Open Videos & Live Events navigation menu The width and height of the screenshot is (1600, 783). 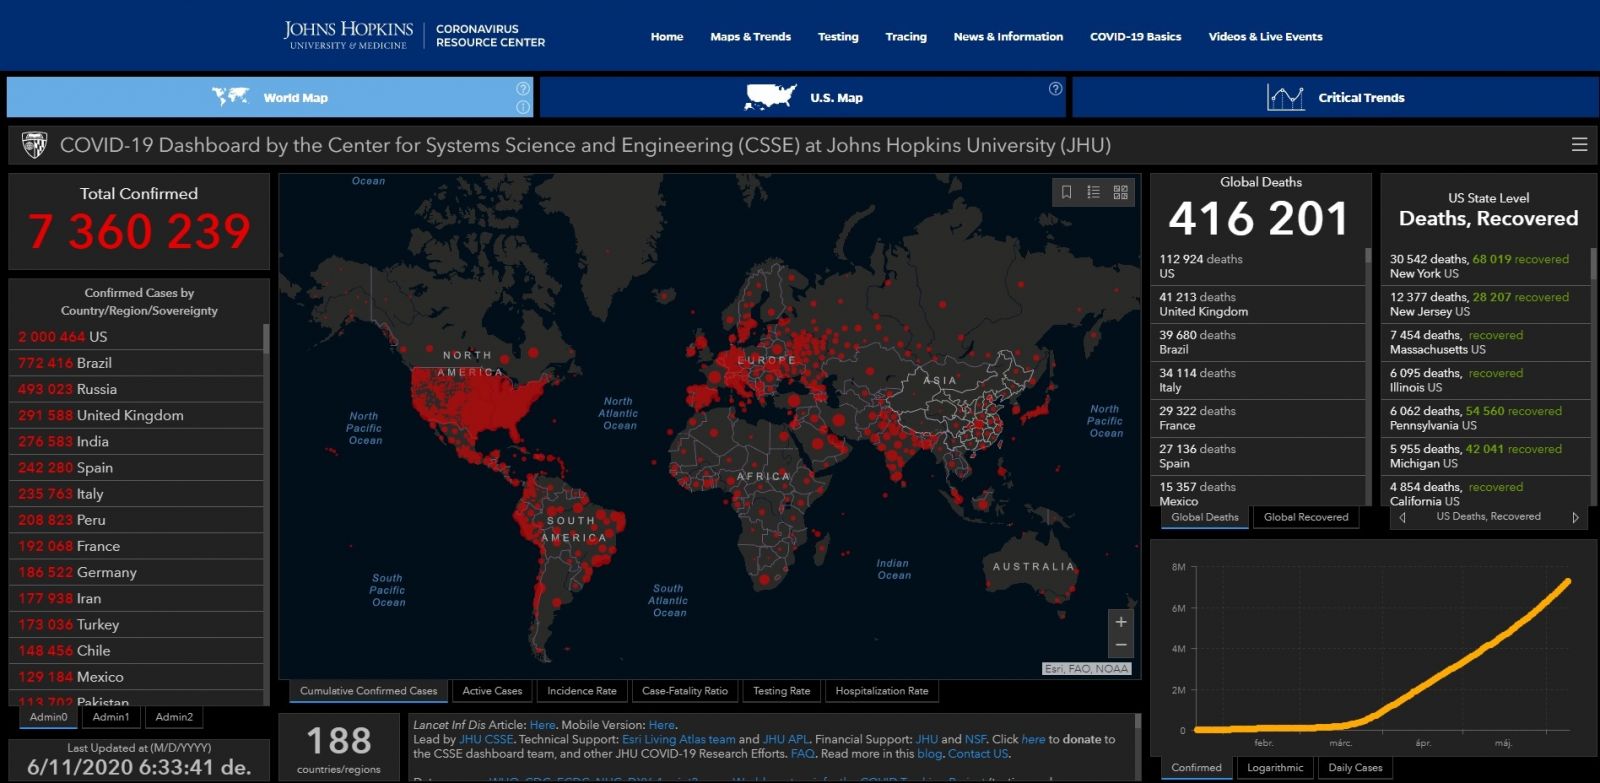point(1265,37)
